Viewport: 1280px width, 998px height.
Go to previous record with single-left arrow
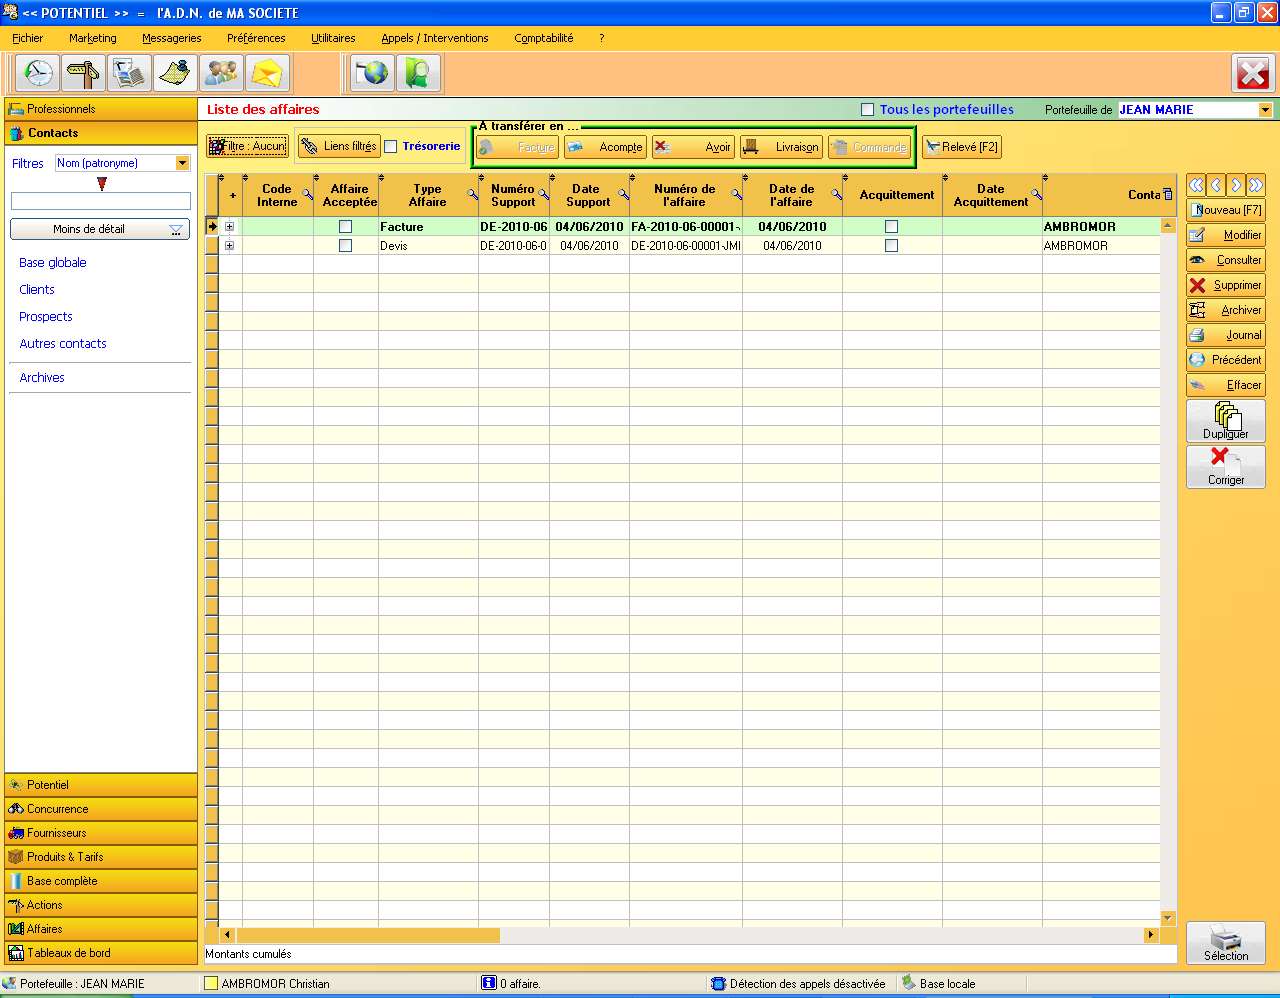(1216, 185)
